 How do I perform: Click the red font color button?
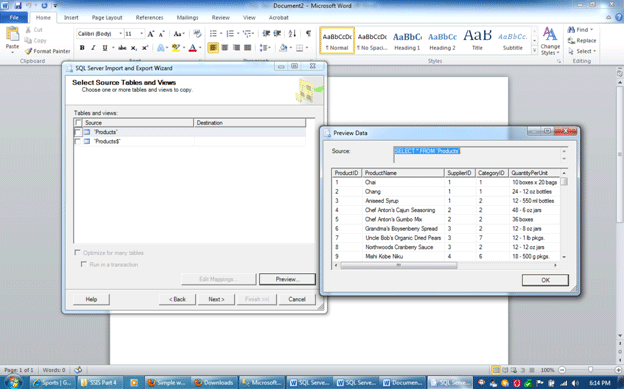193,48
